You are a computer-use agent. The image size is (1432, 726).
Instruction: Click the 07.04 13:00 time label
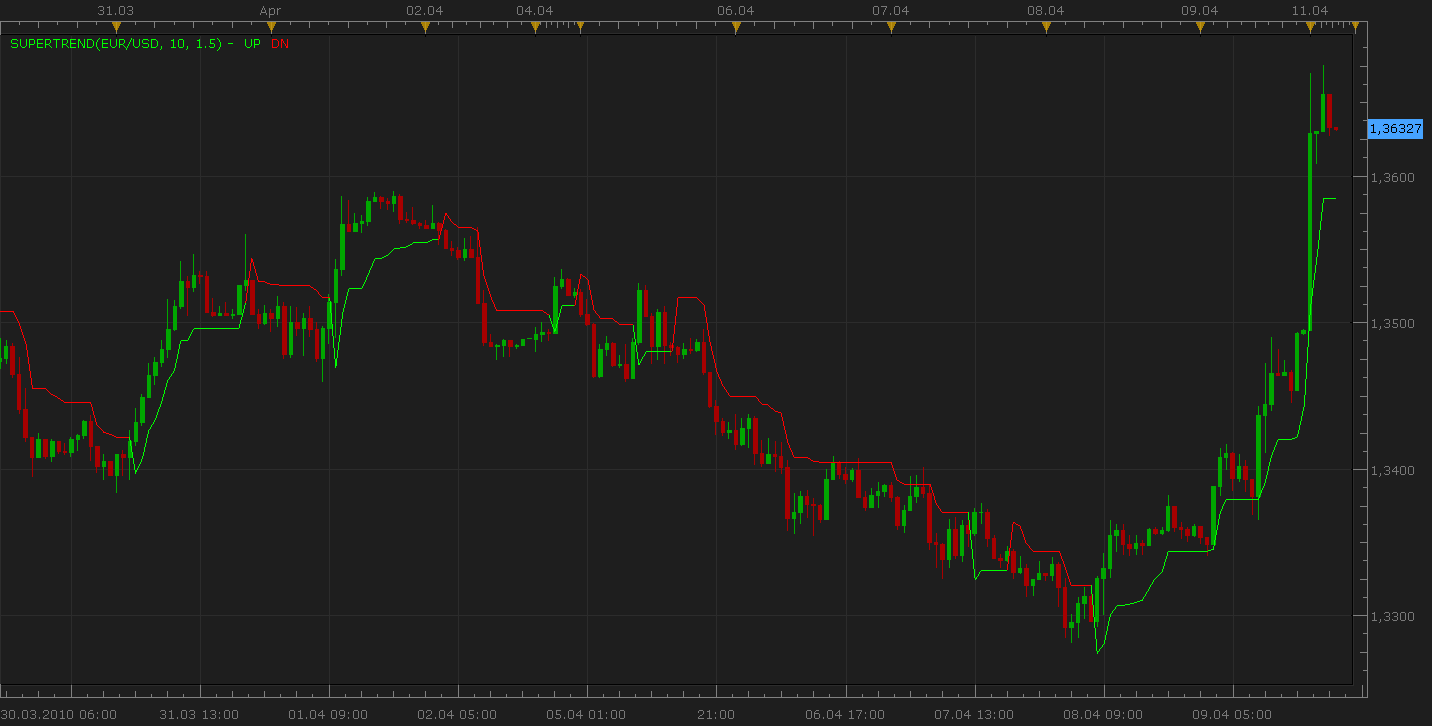coord(974,715)
